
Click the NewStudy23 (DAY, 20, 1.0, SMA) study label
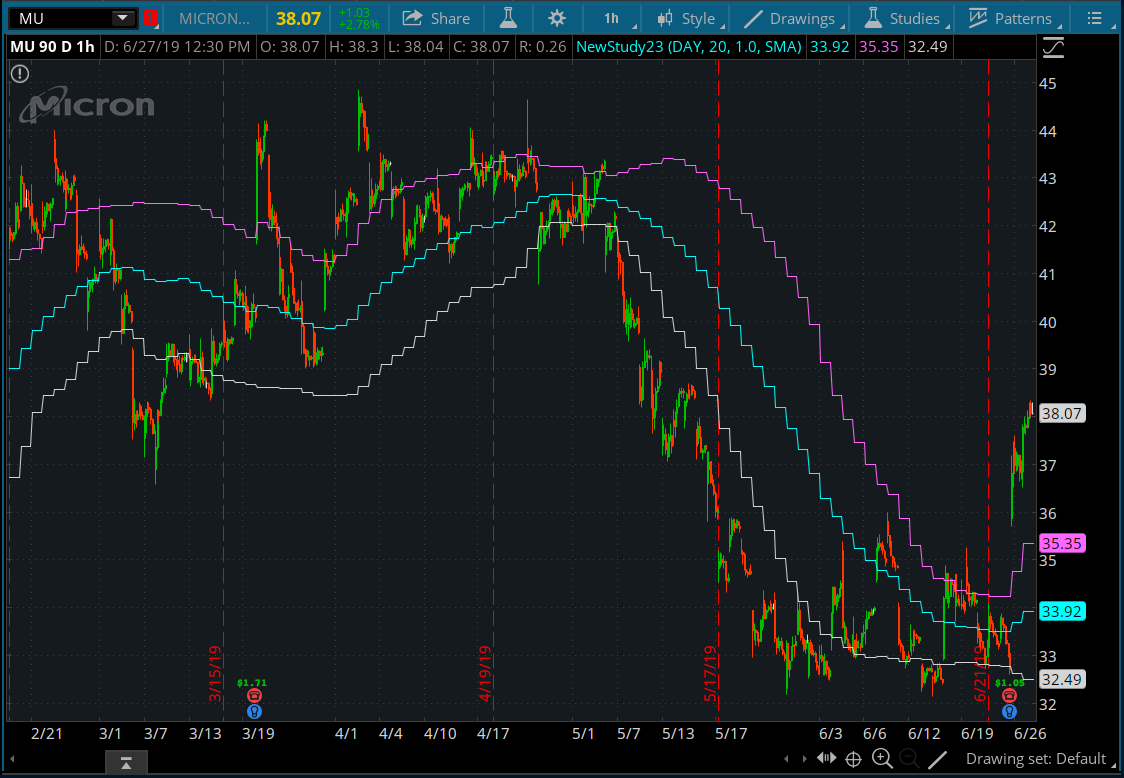(689, 47)
